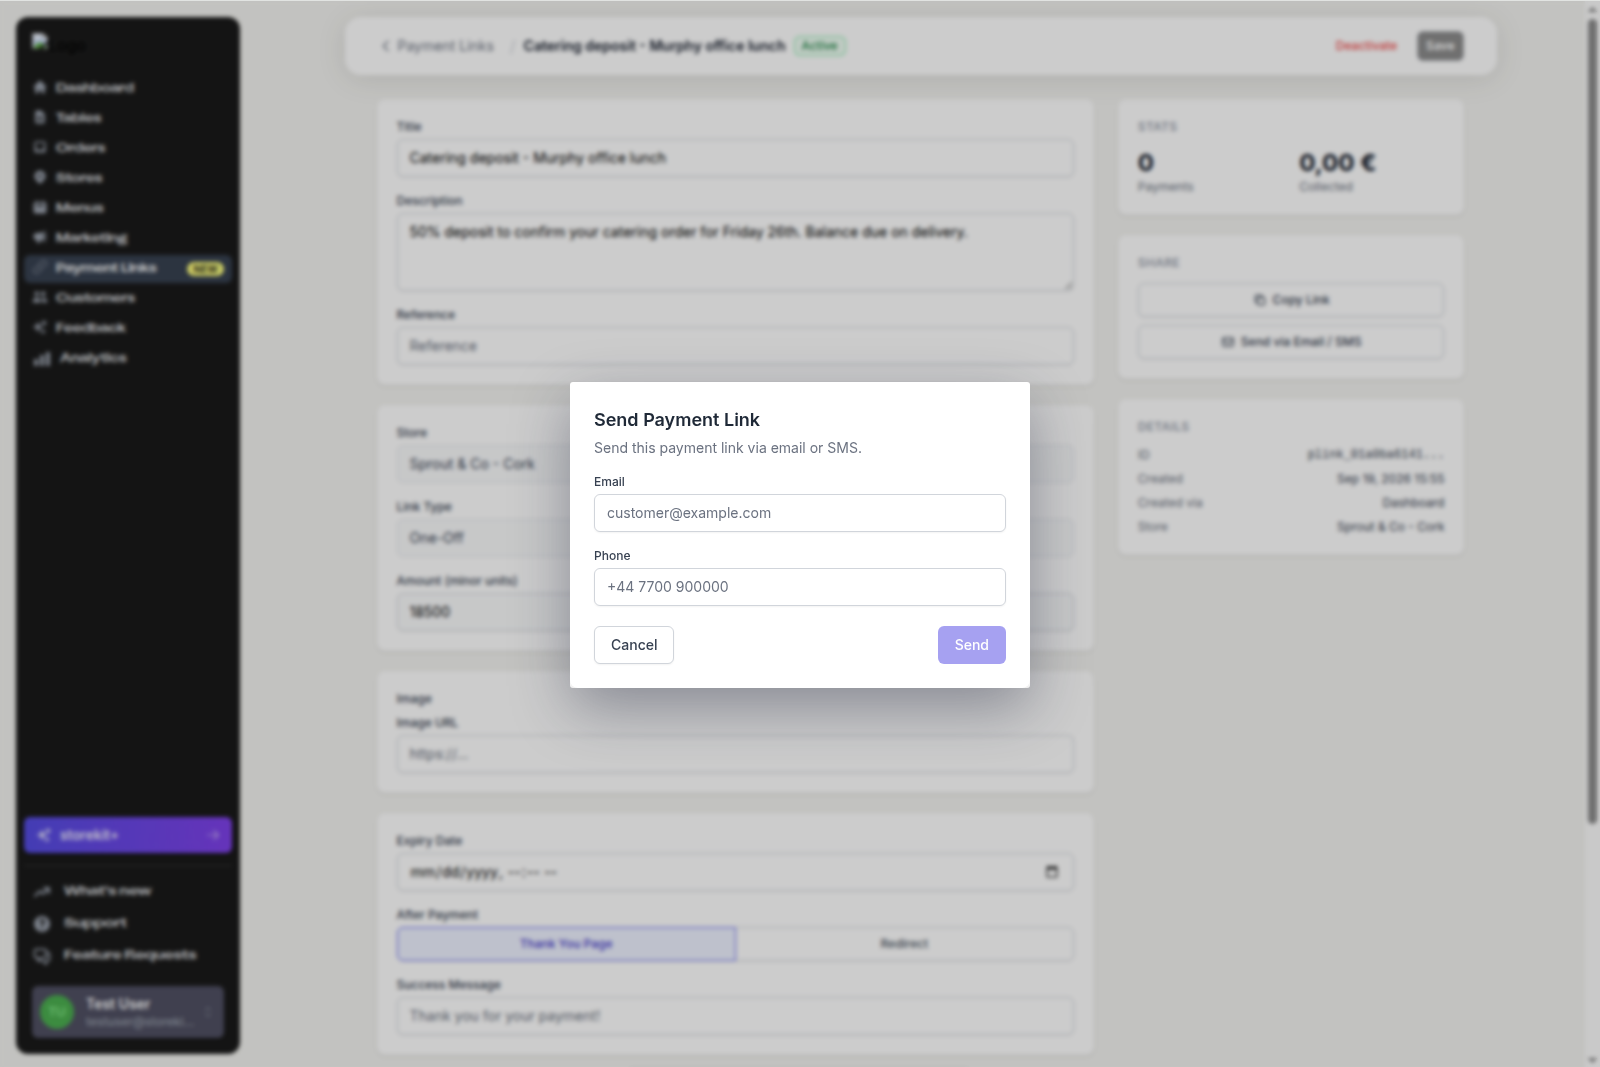Open the Customers people icon
Image resolution: width=1600 pixels, height=1067 pixels.
coord(40,298)
